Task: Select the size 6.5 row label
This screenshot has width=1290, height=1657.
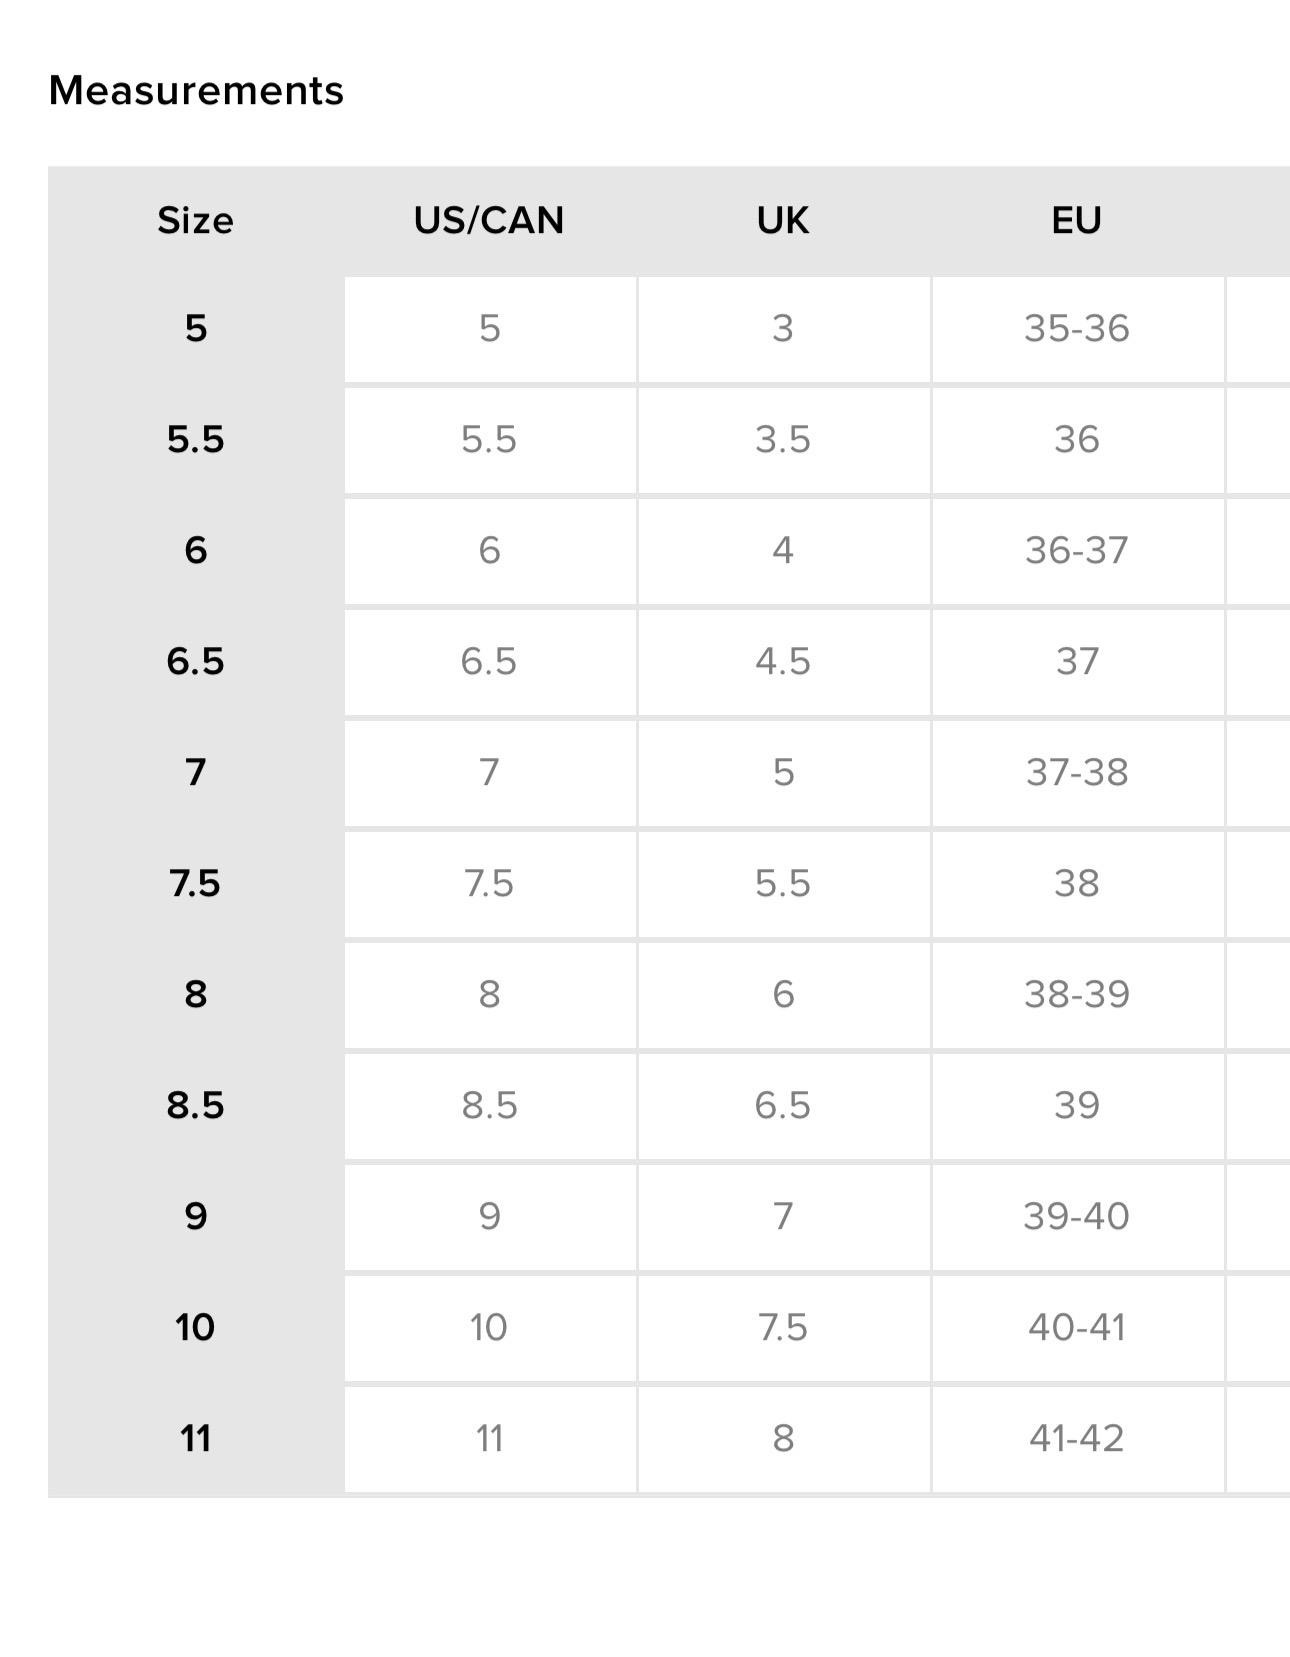Action: [x=195, y=661]
